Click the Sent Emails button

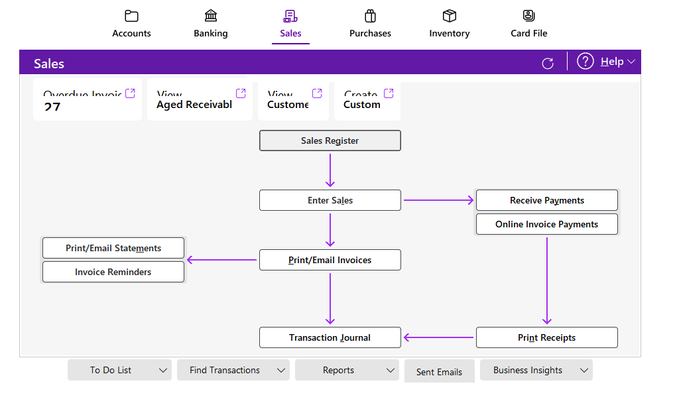[x=439, y=371]
